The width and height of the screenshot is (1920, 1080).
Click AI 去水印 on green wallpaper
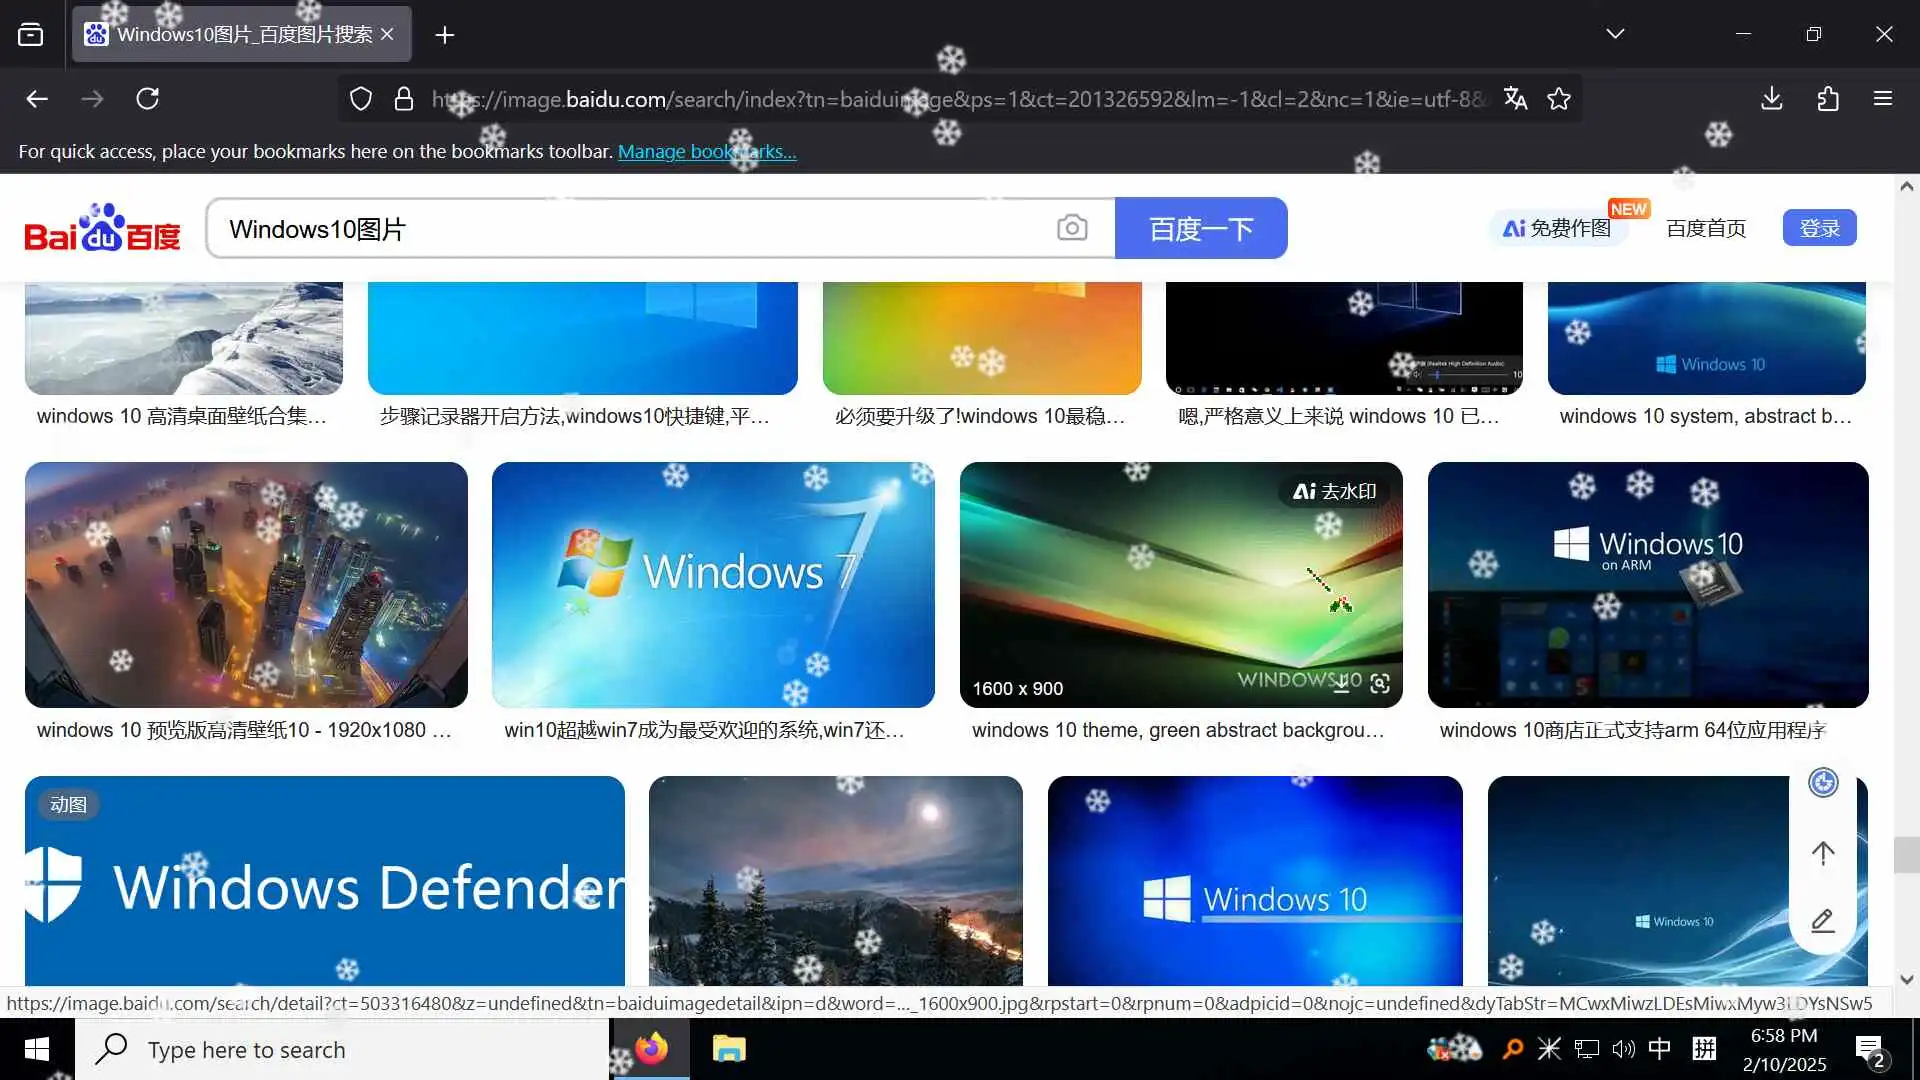coord(1334,491)
